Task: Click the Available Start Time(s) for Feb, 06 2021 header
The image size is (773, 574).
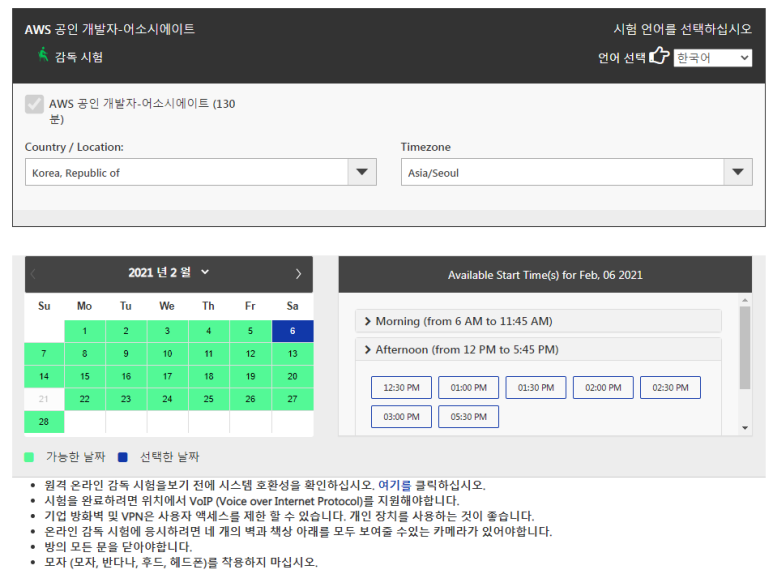Action: 545,275
